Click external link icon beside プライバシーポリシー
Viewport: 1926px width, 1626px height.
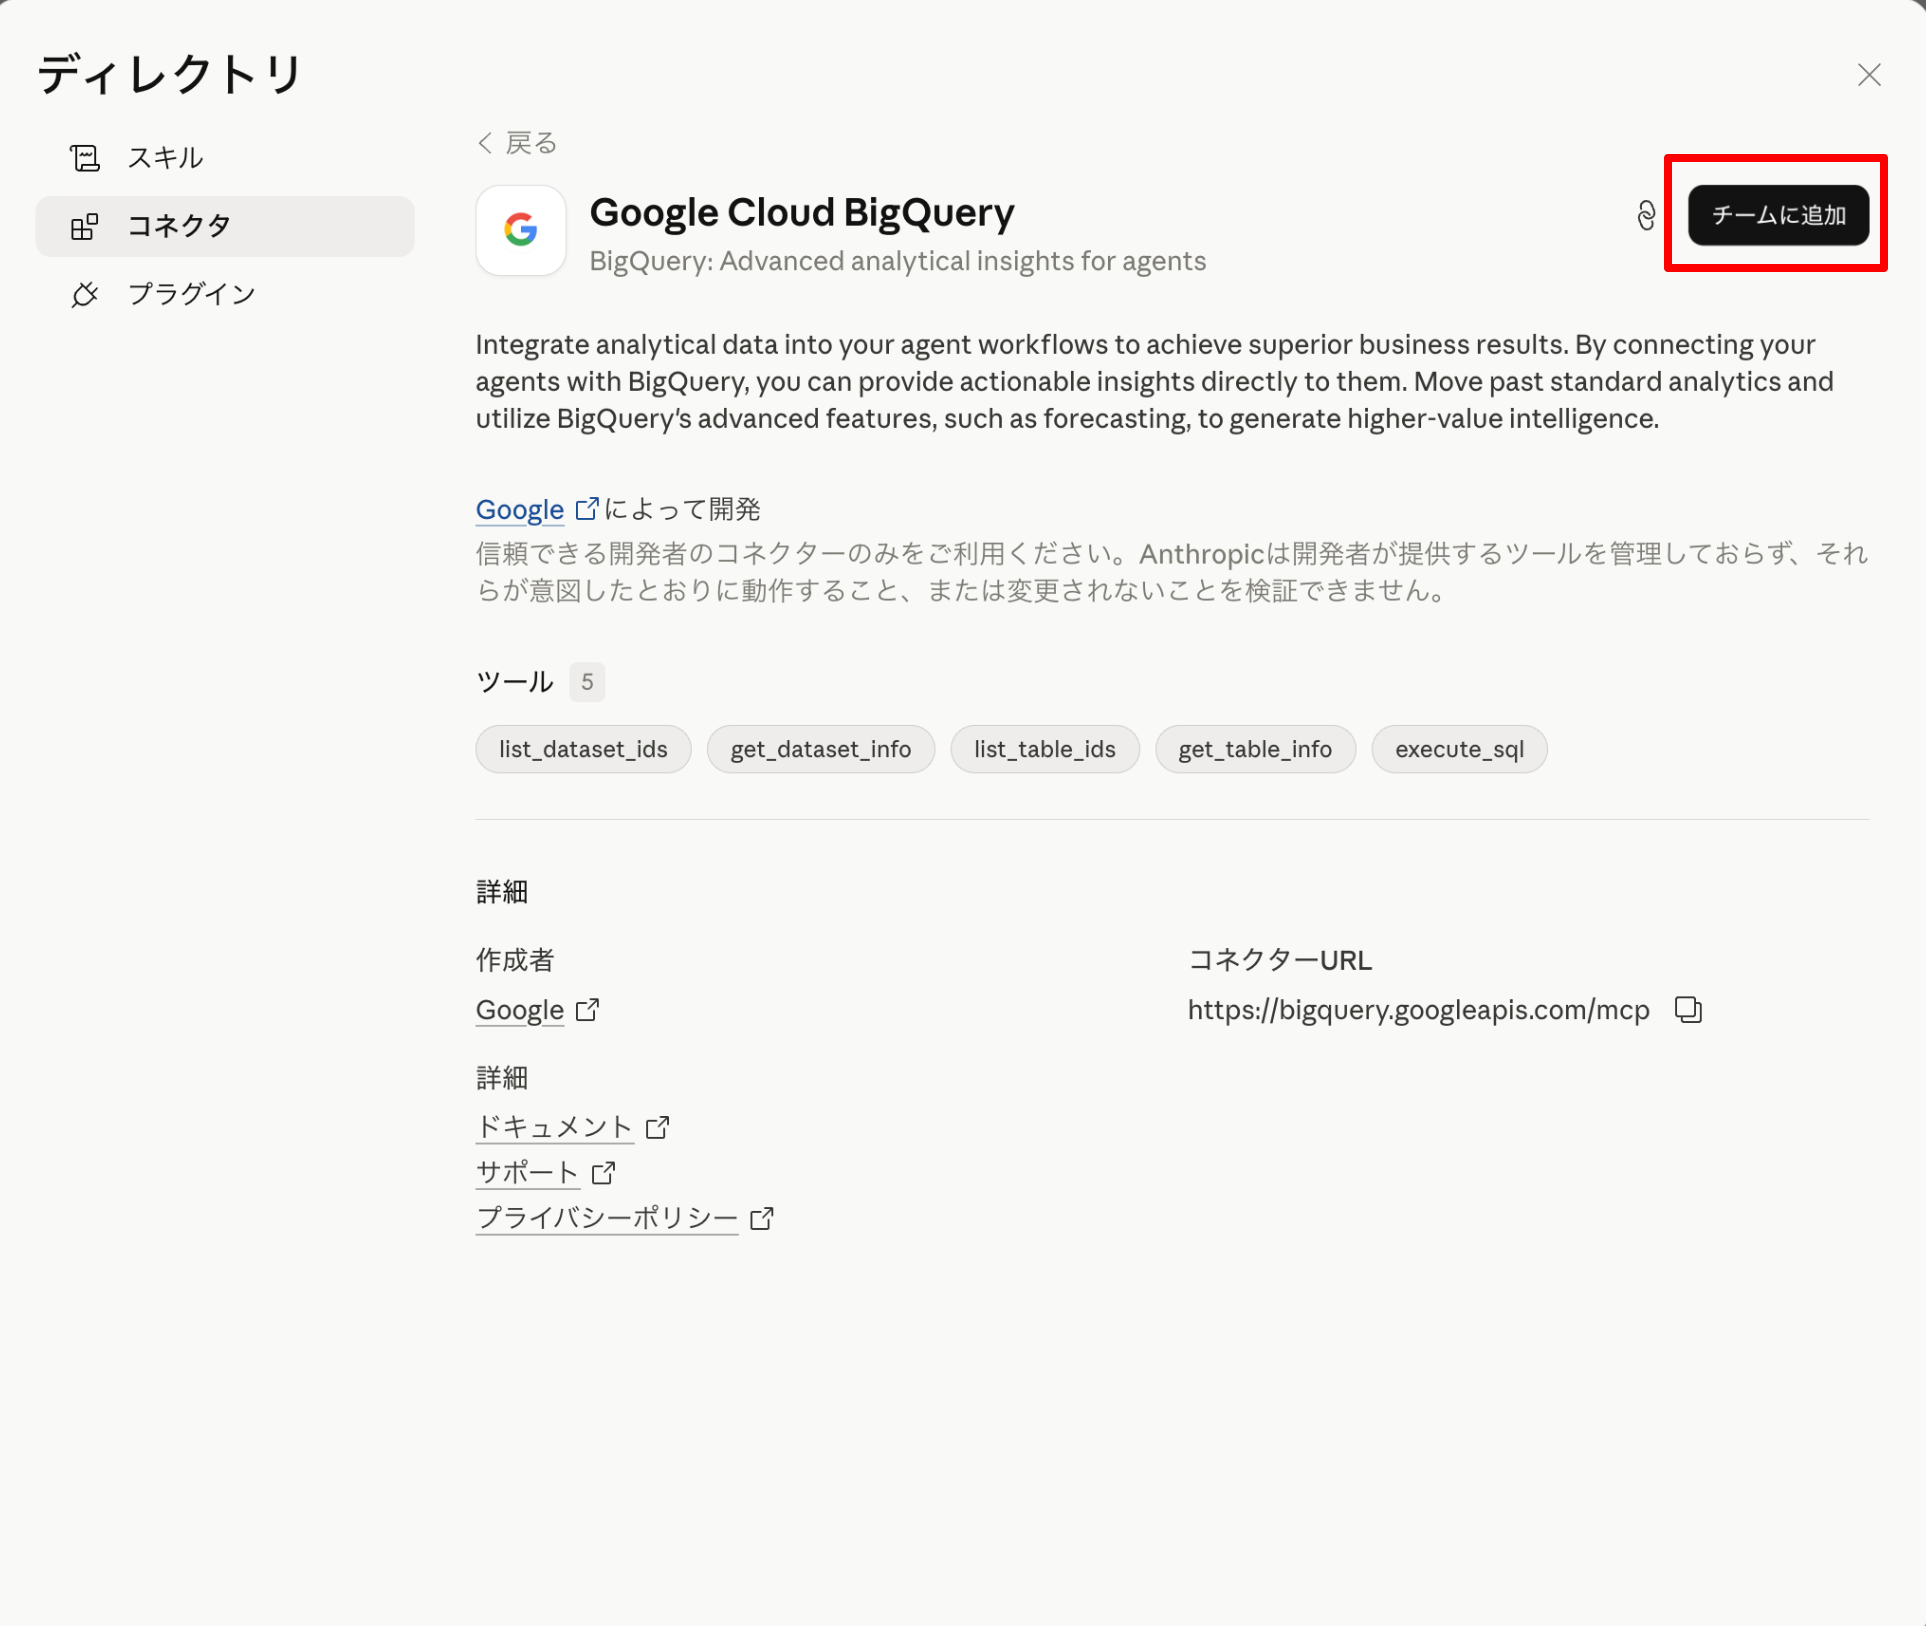[762, 1218]
